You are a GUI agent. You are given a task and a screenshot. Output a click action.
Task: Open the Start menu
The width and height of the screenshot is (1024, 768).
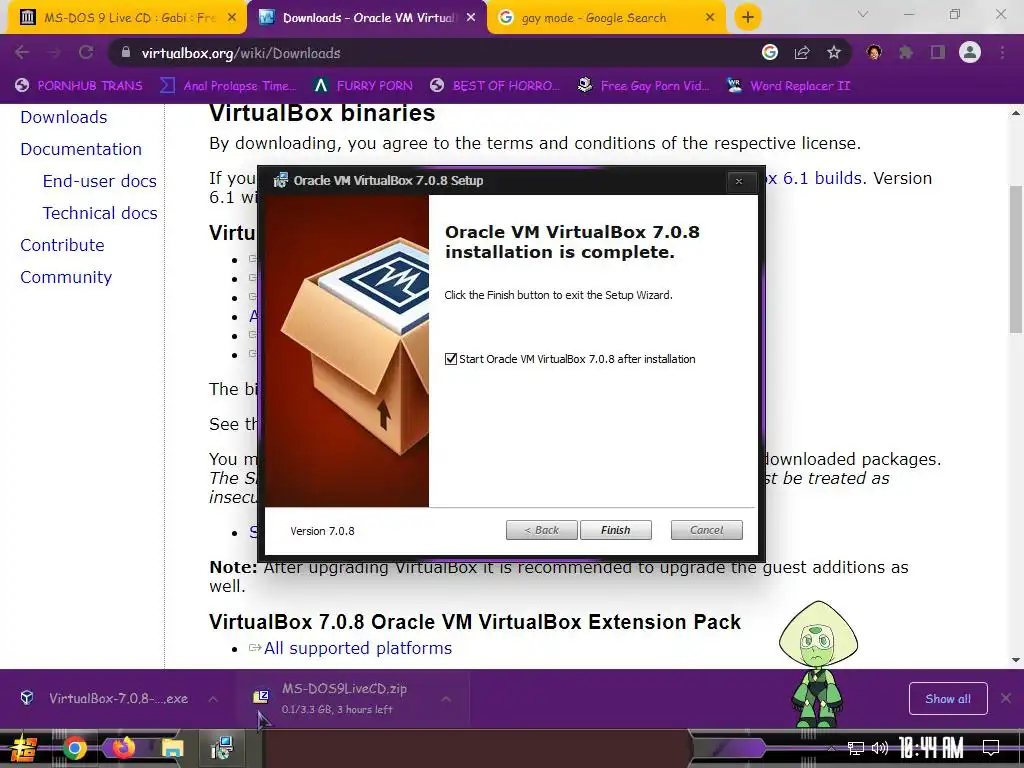click(23, 748)
